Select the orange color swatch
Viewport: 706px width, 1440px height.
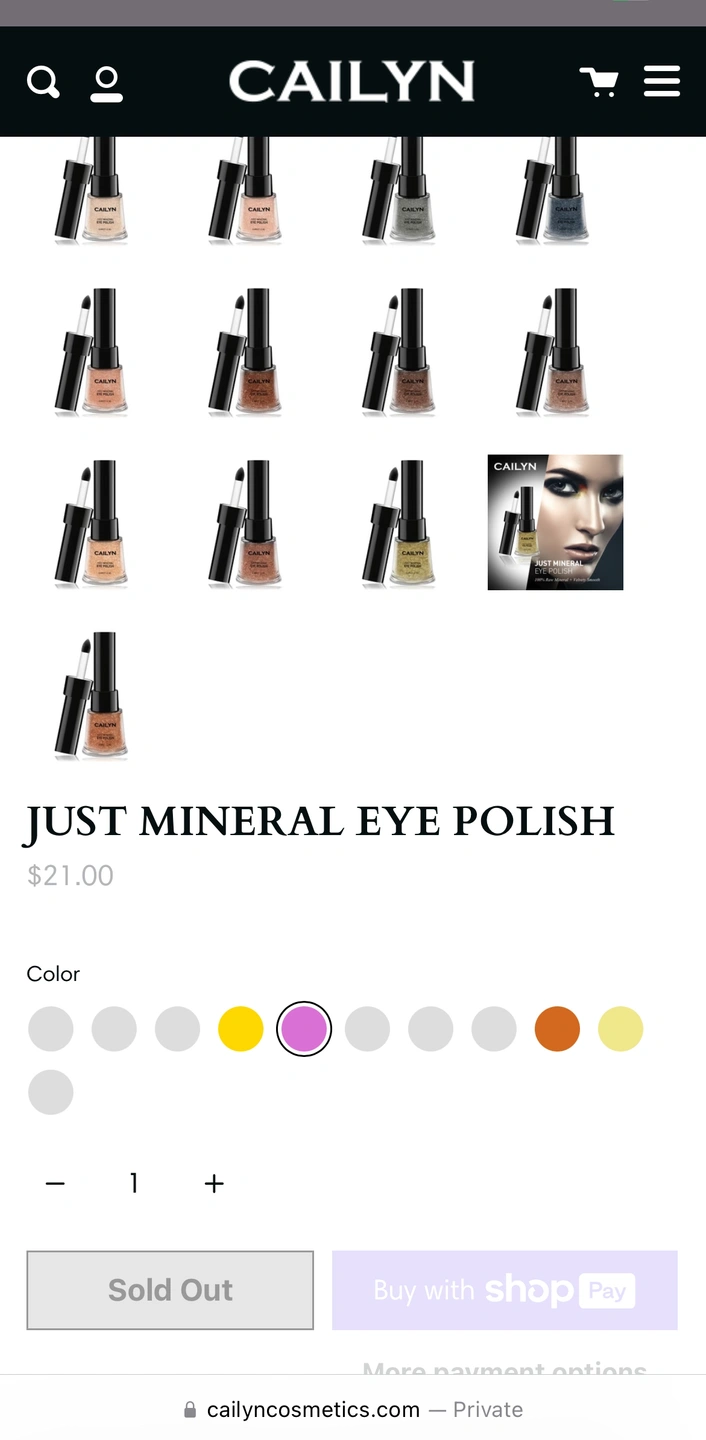click(557, 1029)
